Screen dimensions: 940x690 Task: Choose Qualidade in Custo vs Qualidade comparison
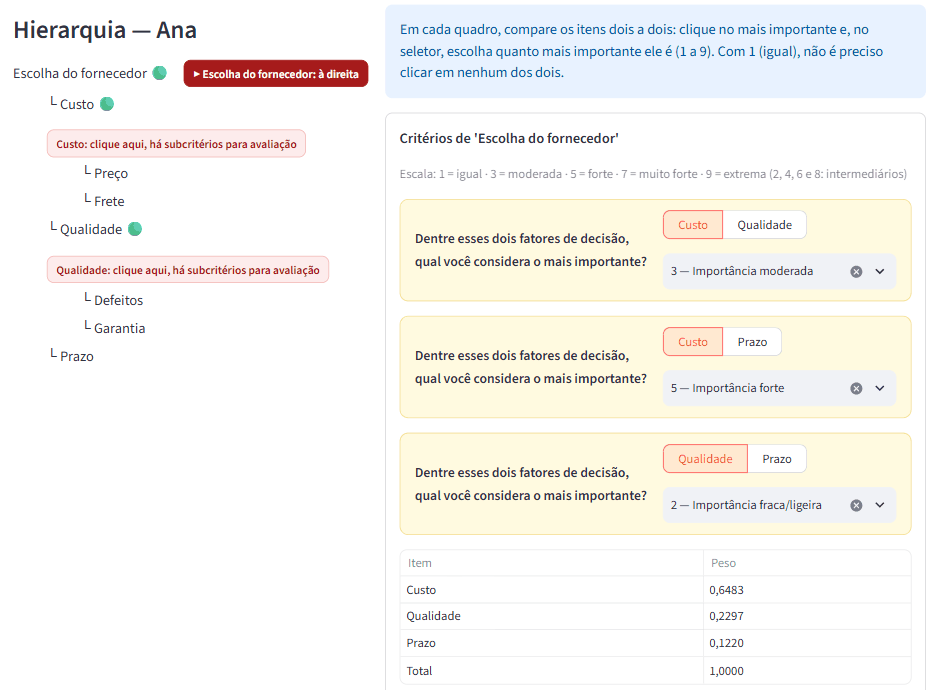pyautogui.click(x=764, y=225)
